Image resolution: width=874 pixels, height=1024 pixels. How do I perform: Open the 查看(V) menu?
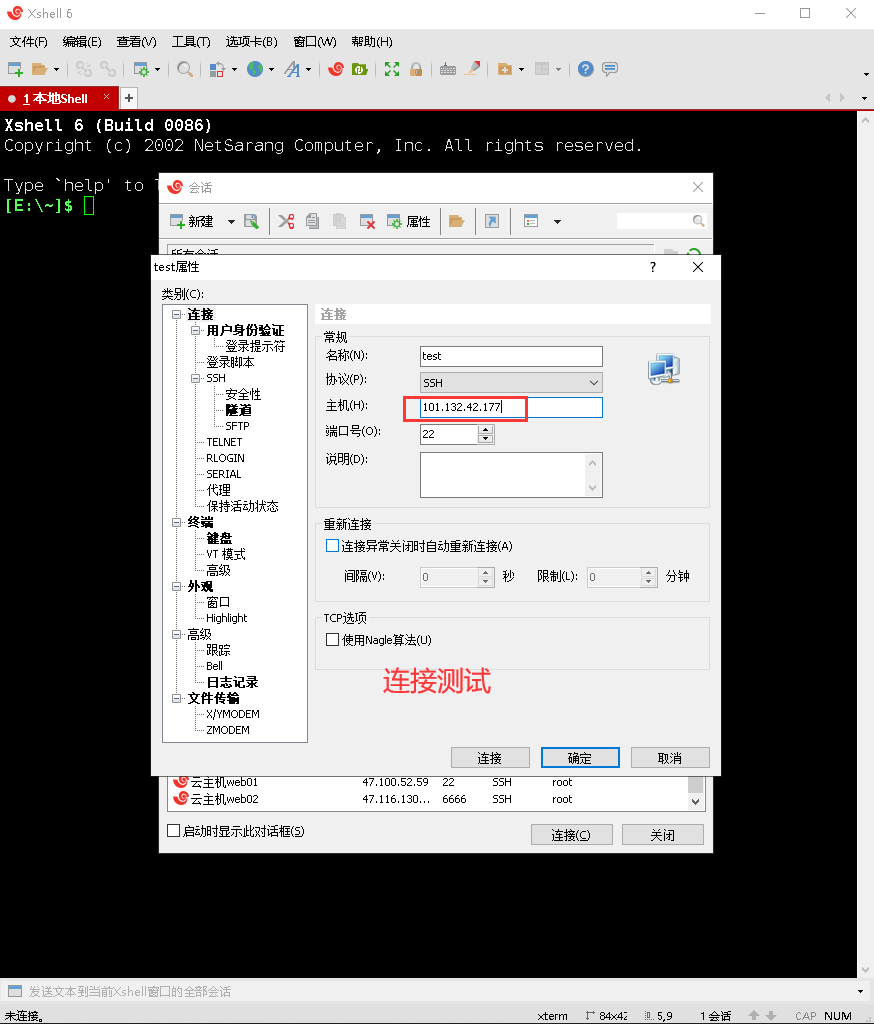pos(137,42)
